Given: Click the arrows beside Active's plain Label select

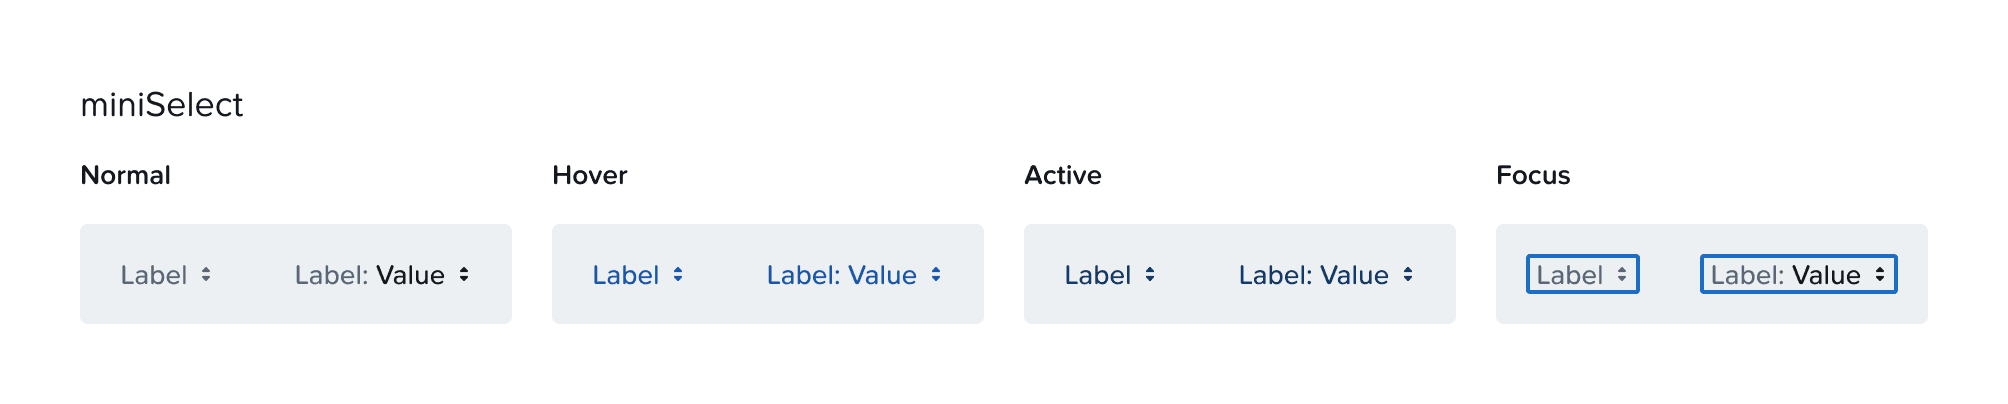Looking at the screenshot, I should coord(1150,275).
